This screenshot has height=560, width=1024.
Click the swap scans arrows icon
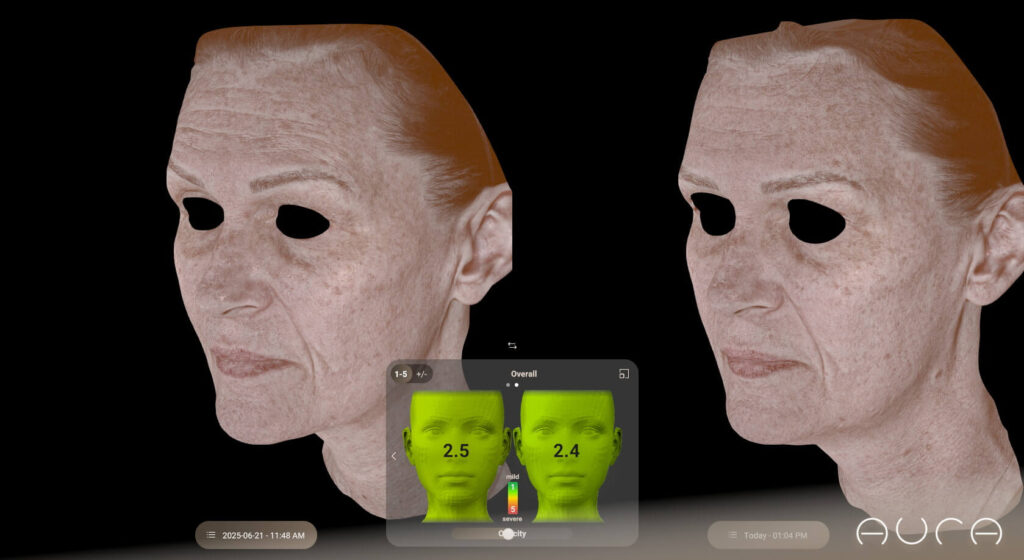pos(512,345)
